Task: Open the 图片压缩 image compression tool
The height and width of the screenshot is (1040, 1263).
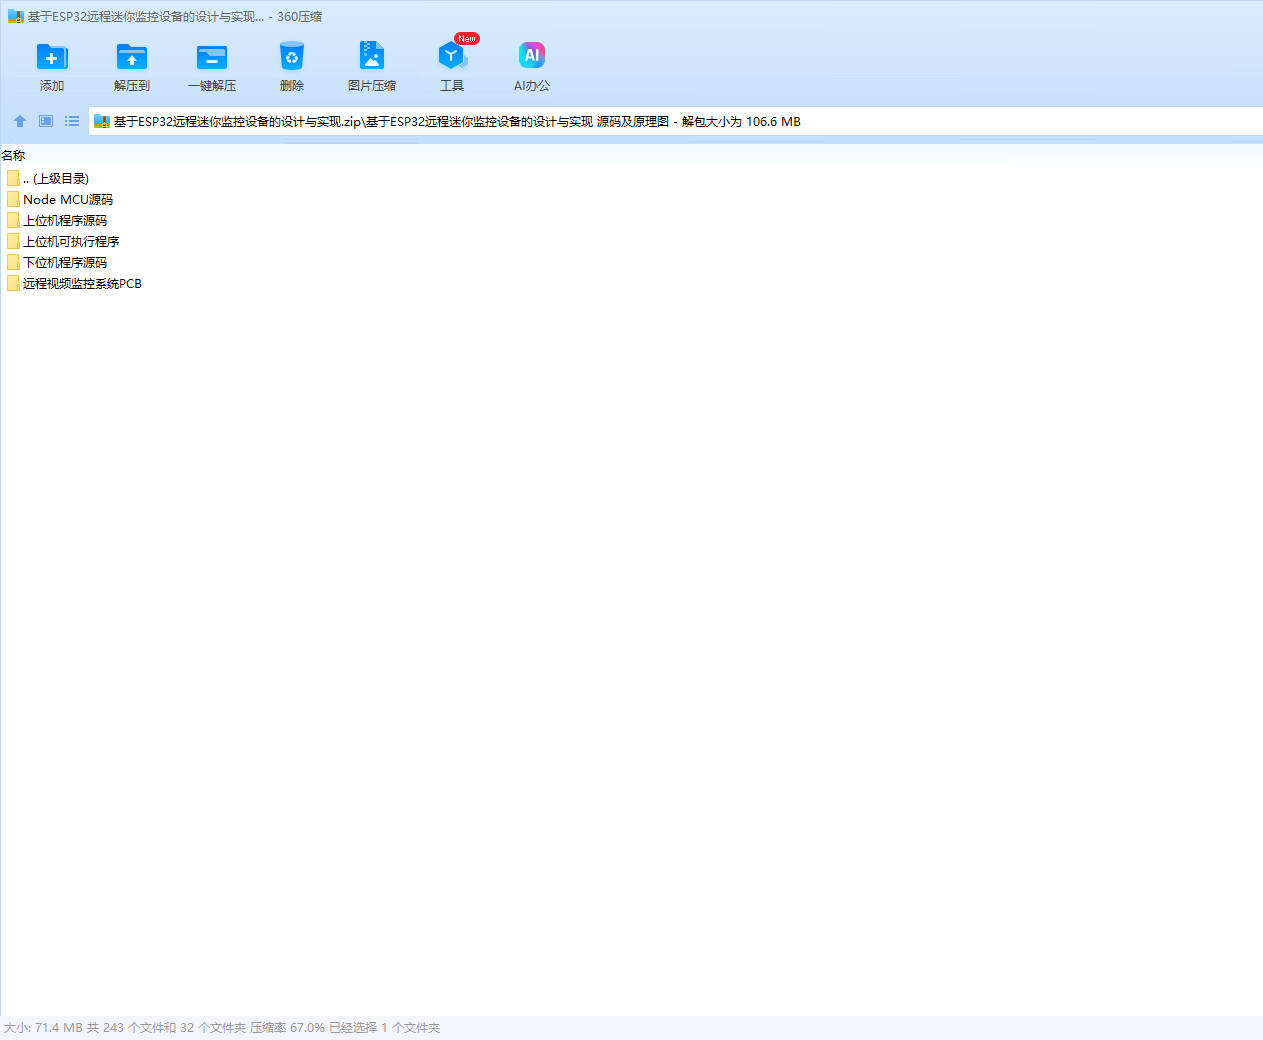Action: pos(372,57)
